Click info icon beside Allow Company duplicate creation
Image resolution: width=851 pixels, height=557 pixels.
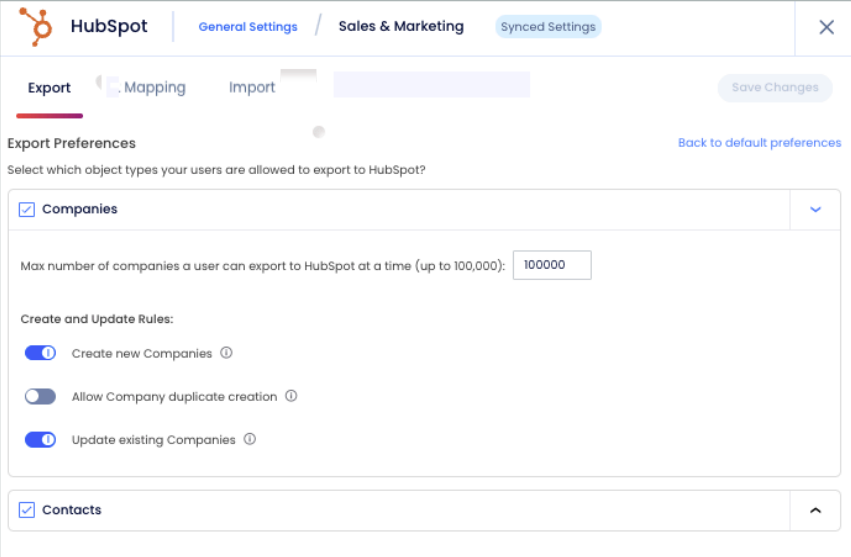pos(291,396)
